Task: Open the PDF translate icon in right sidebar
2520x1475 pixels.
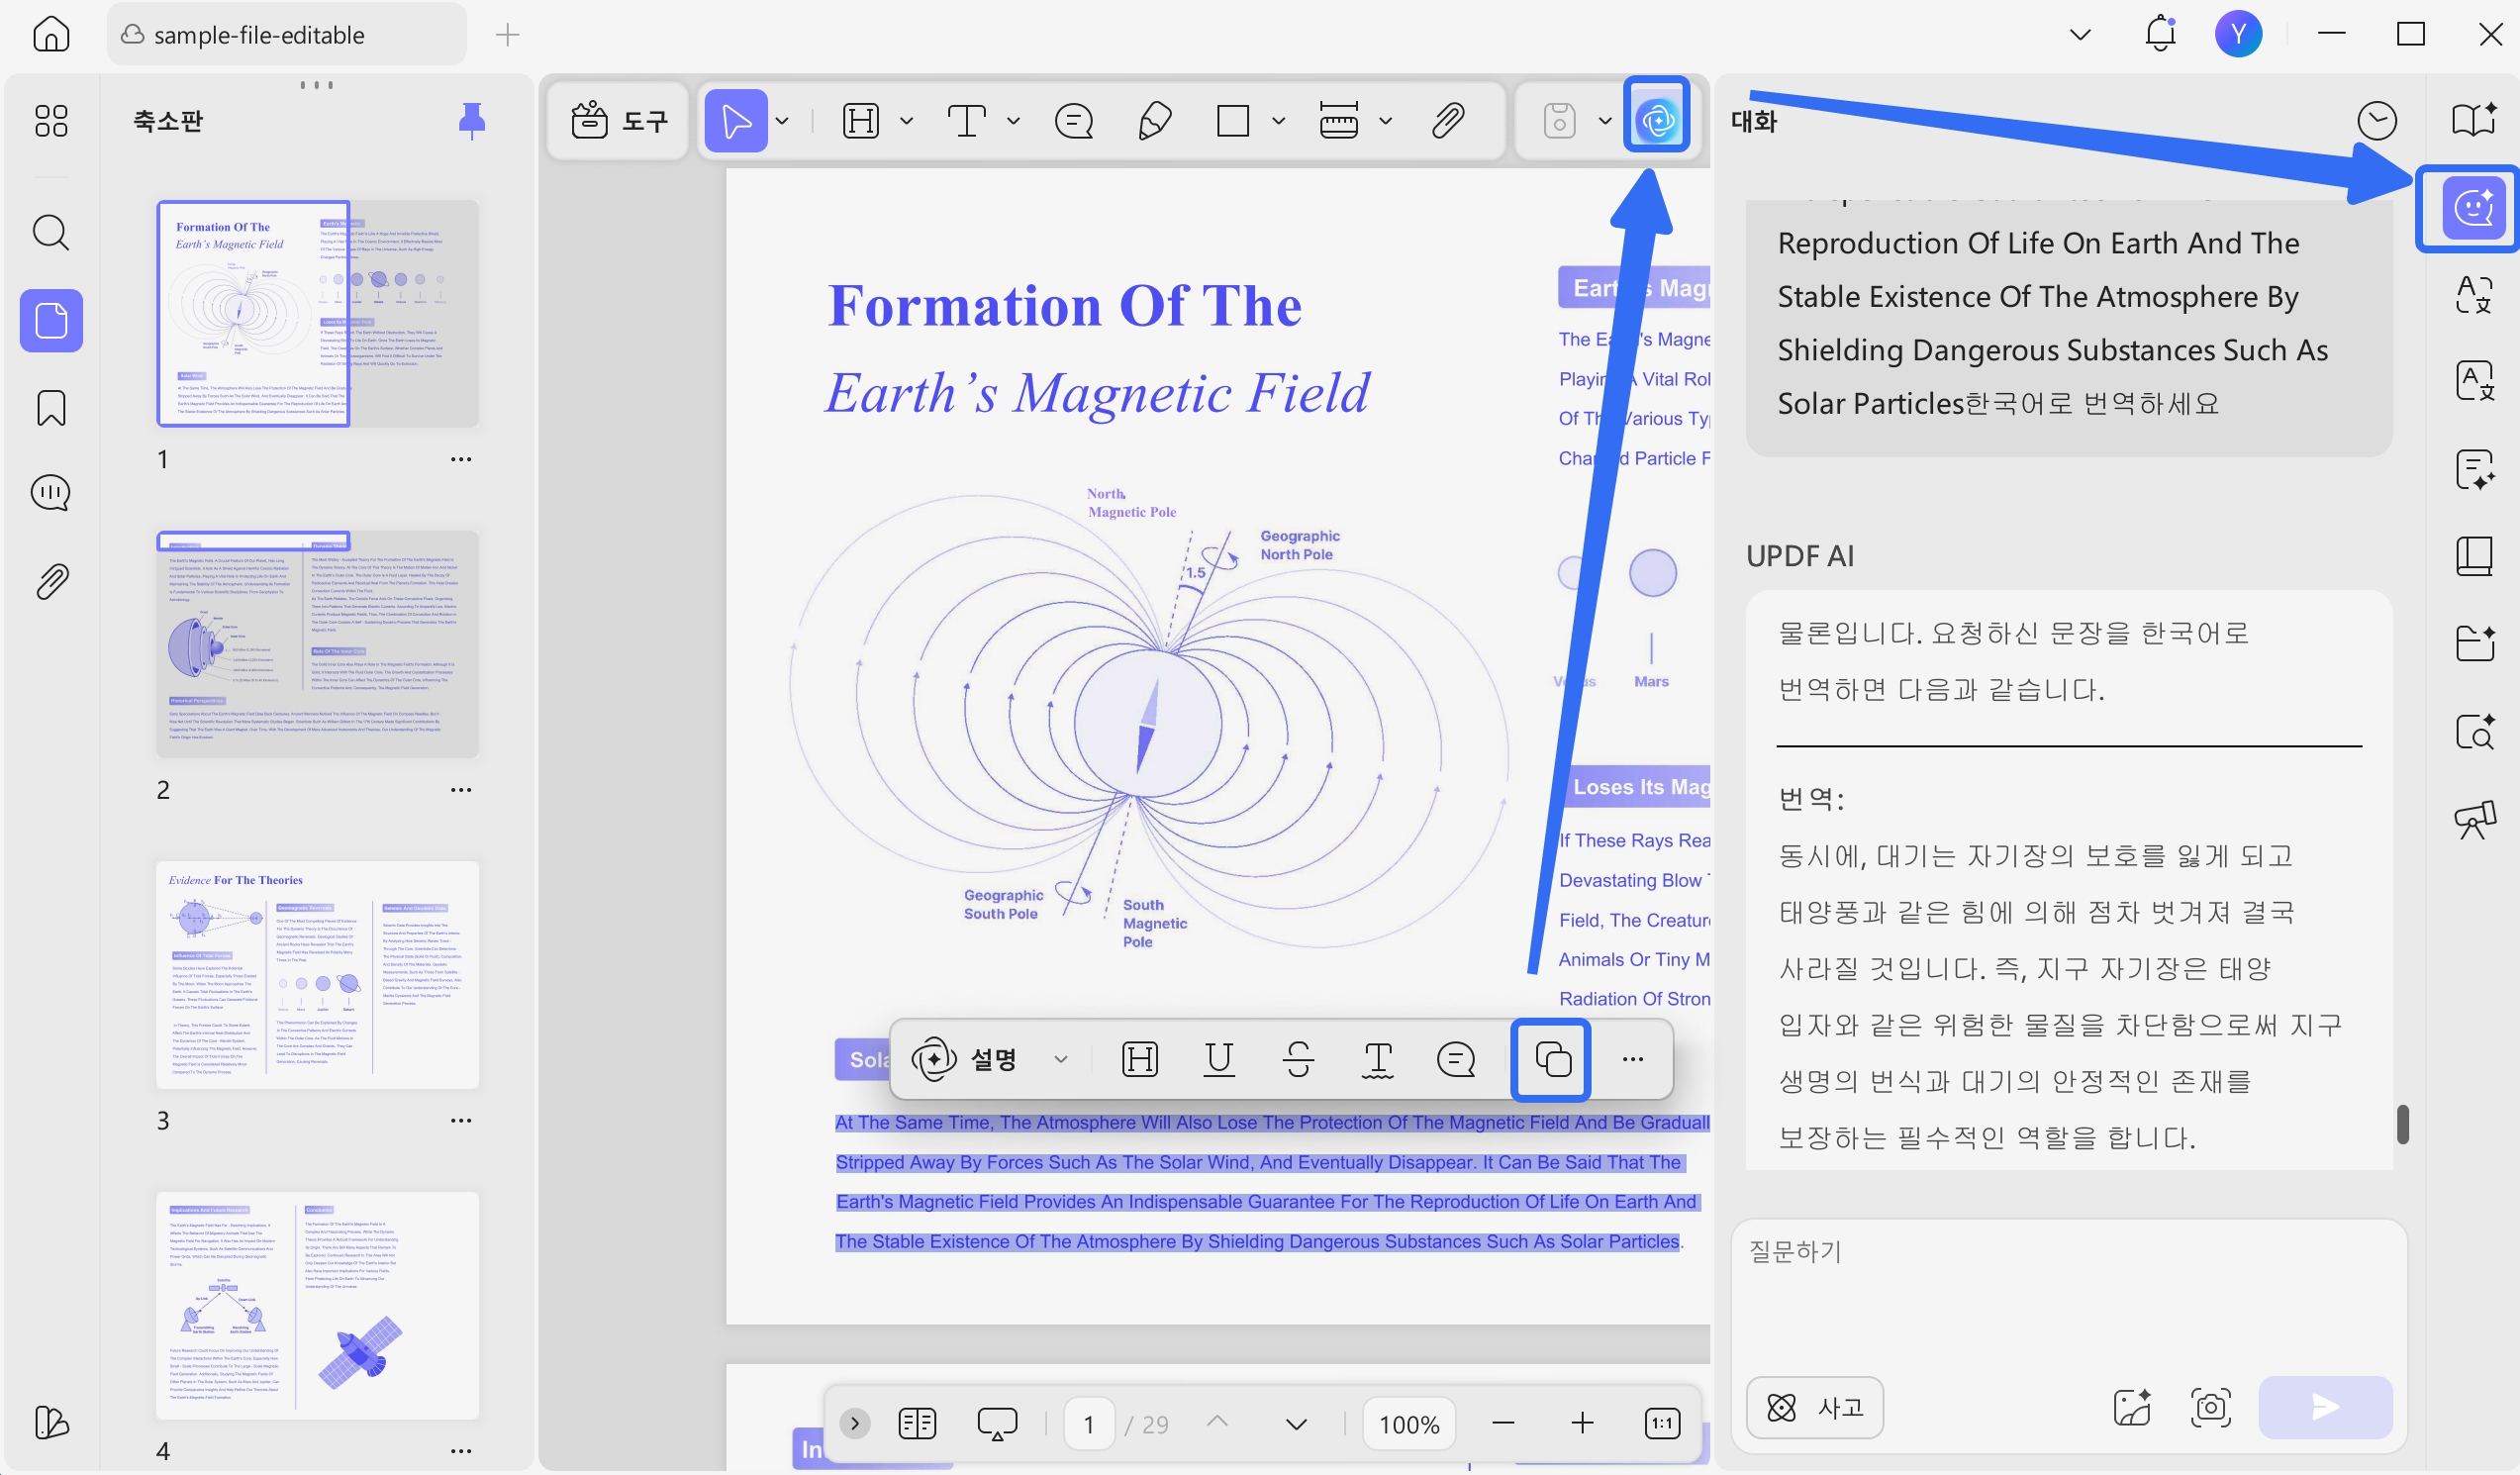Action: click(2474, 381)
